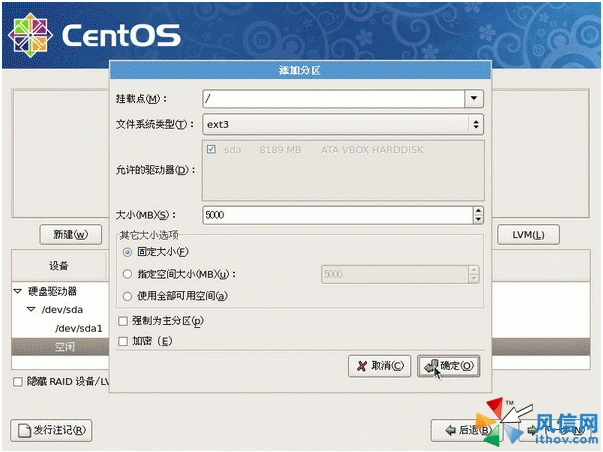Increase size with 大小 spinner up arrow
The width and height of the screenshot is (603, 452).
click(x=477, y=210)
